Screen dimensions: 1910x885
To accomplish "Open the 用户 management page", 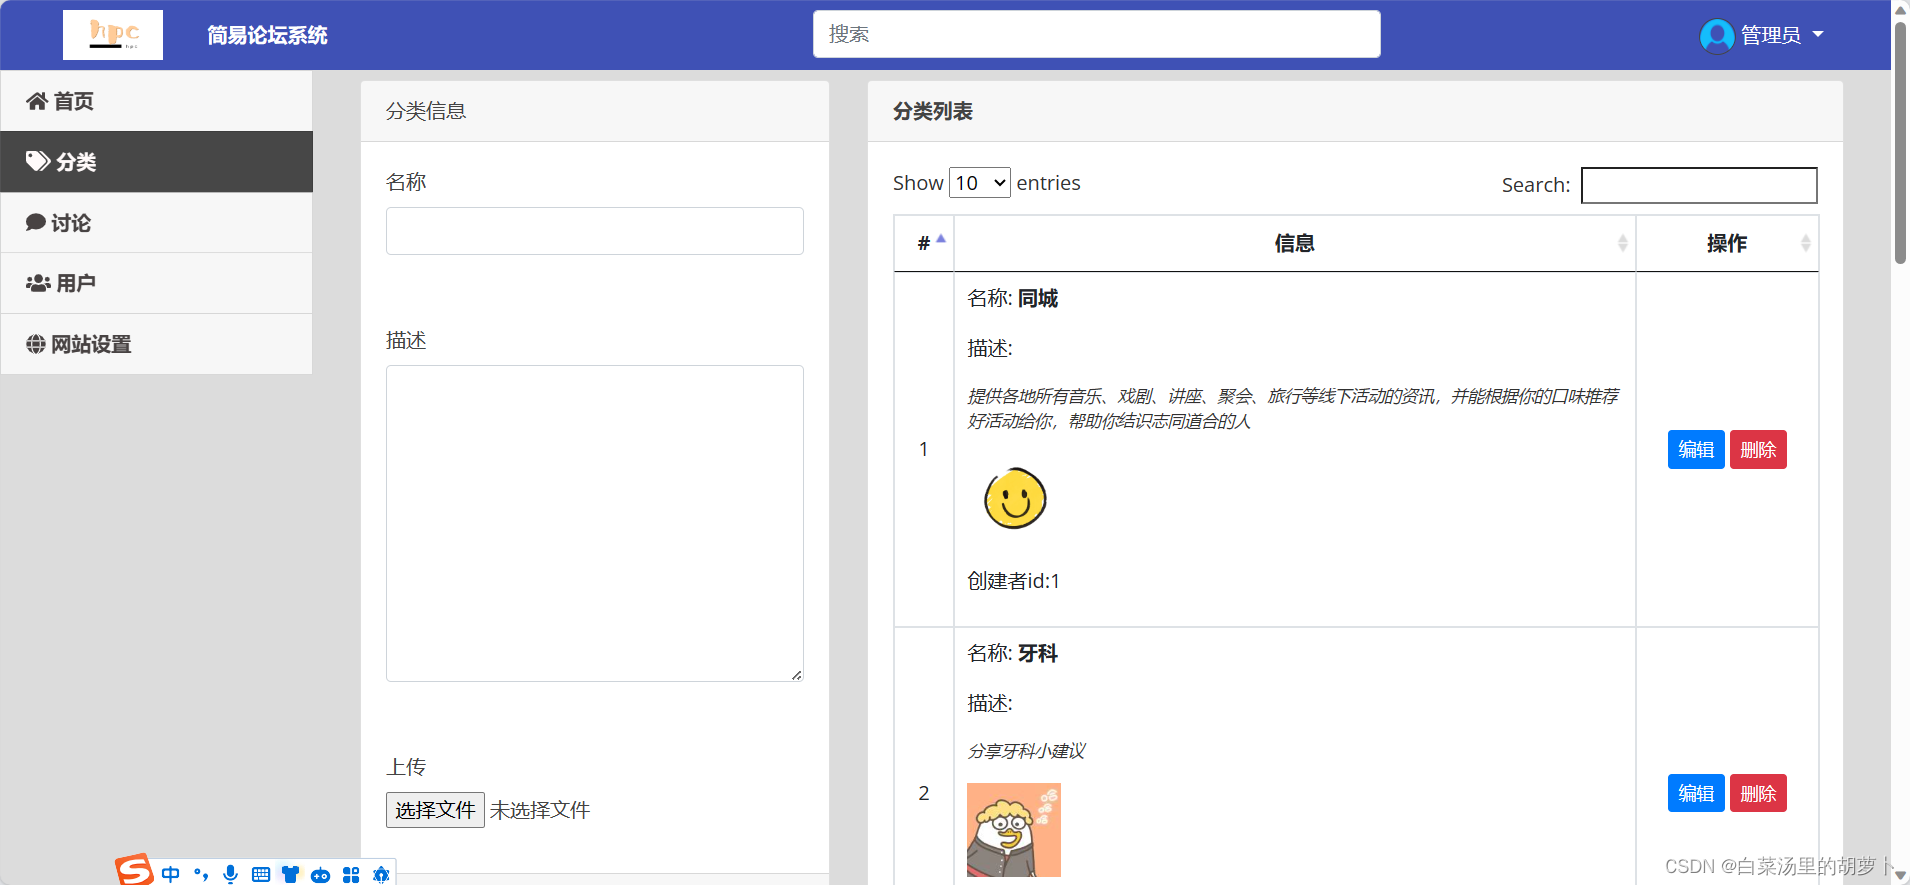I will (x=156, y=283).
